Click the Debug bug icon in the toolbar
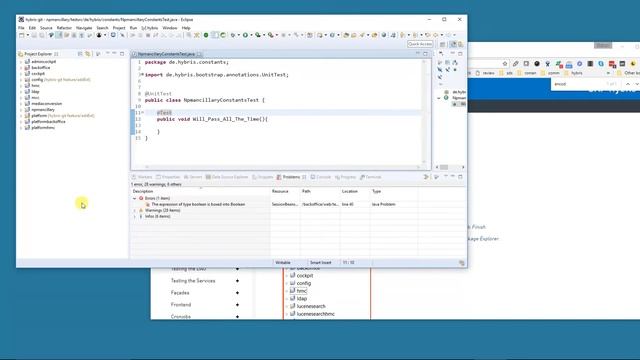Screen dimensions: 640x360 click(233, 36)
